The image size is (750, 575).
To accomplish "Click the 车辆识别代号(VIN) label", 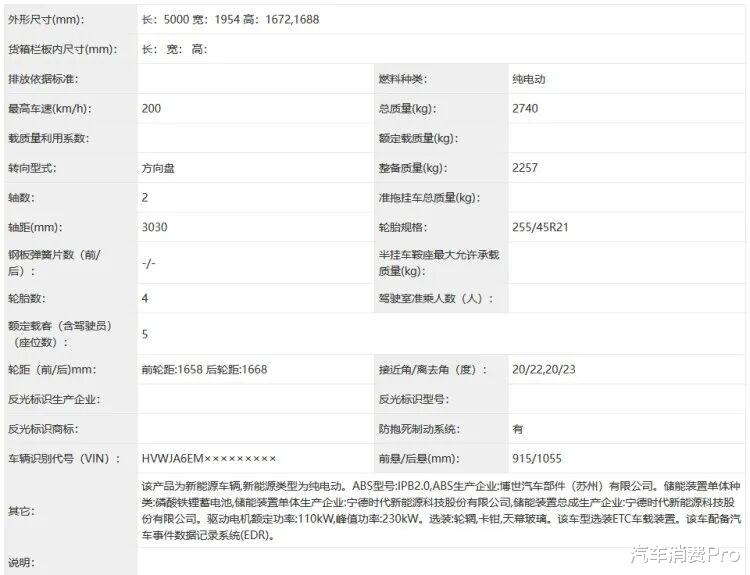I will (x=64, y=458).
